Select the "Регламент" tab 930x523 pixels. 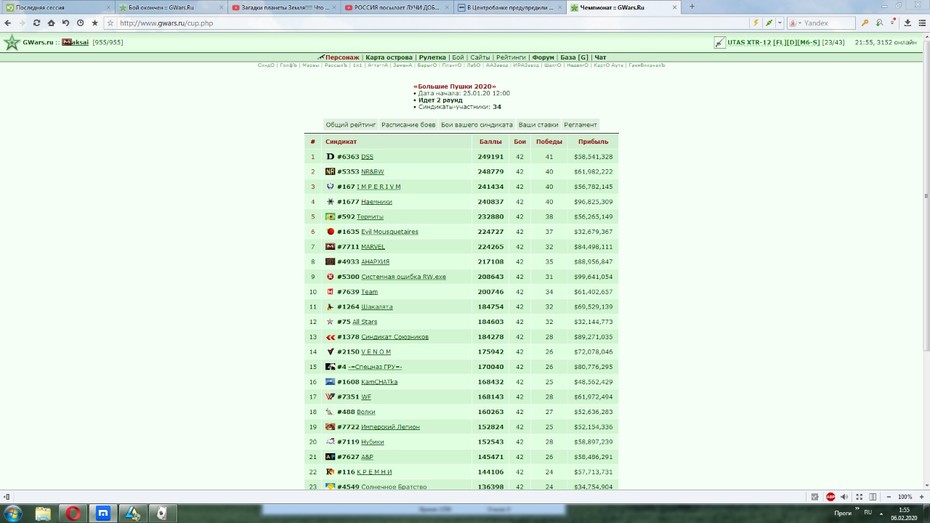580,125
